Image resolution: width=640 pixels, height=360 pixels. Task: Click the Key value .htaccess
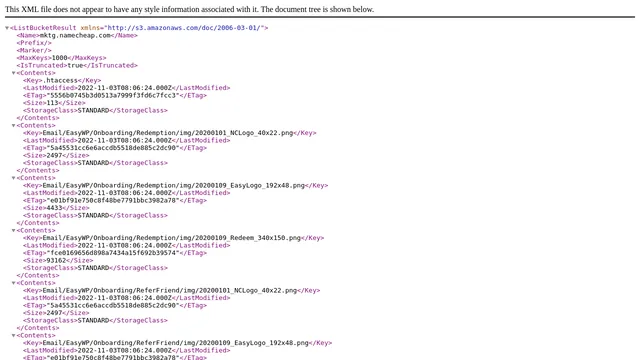(x=60, y=80)
